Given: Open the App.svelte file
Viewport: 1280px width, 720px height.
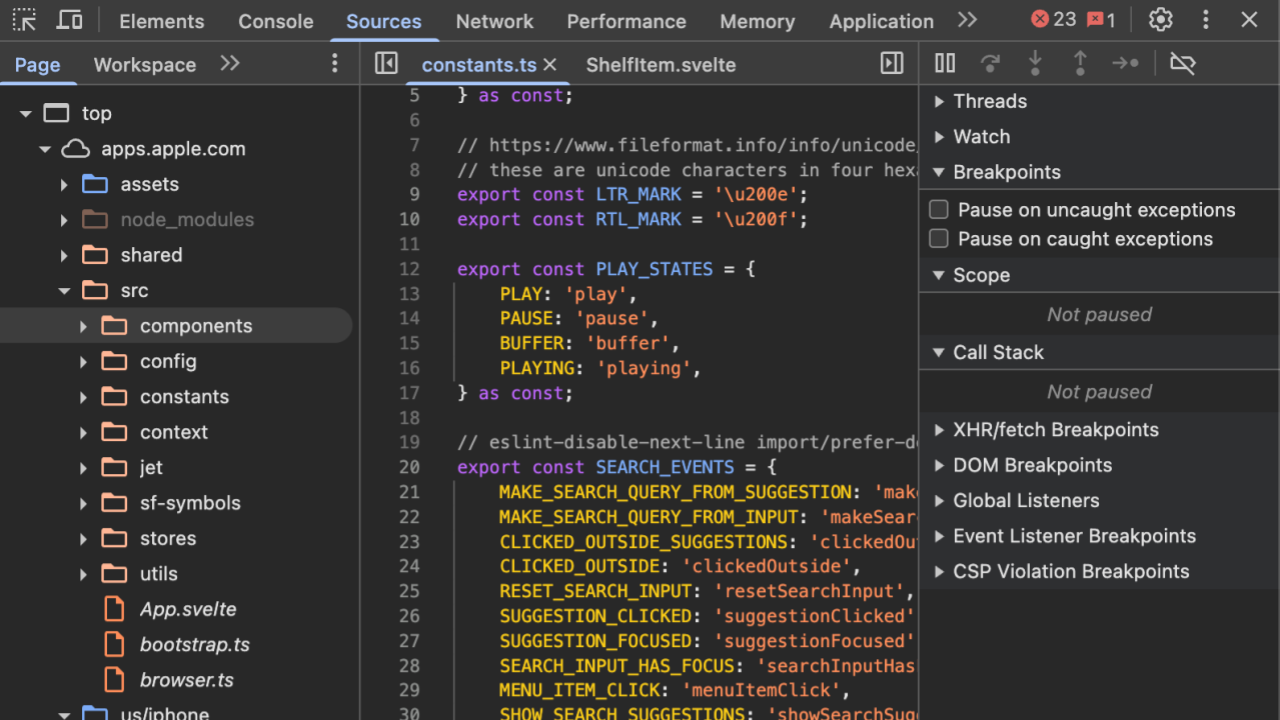Looking at the screenshot, I should 188,609.
